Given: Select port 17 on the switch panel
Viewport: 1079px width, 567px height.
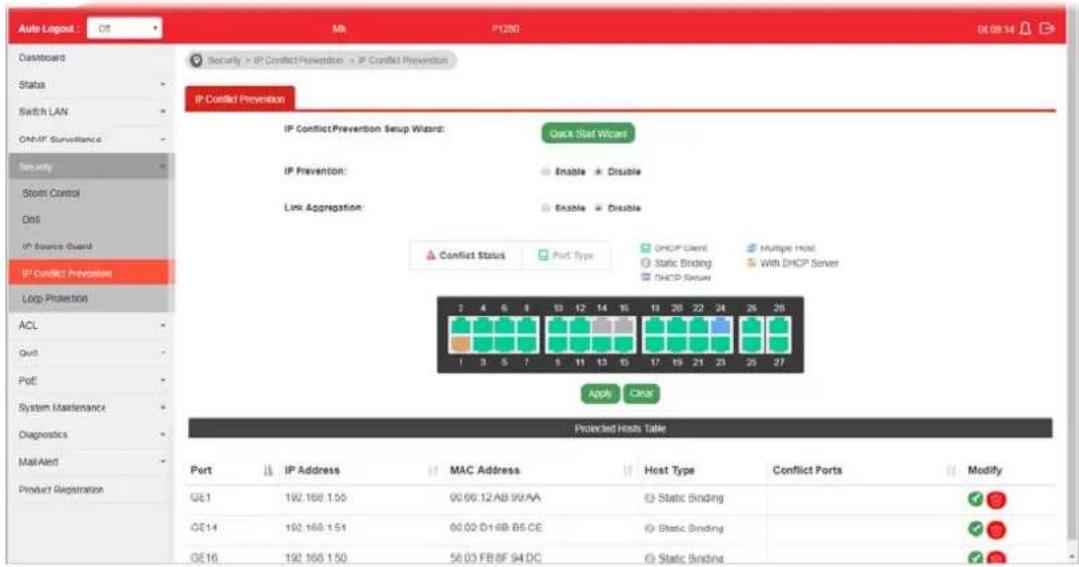Looking at the screenshot, I should [655, 343].
